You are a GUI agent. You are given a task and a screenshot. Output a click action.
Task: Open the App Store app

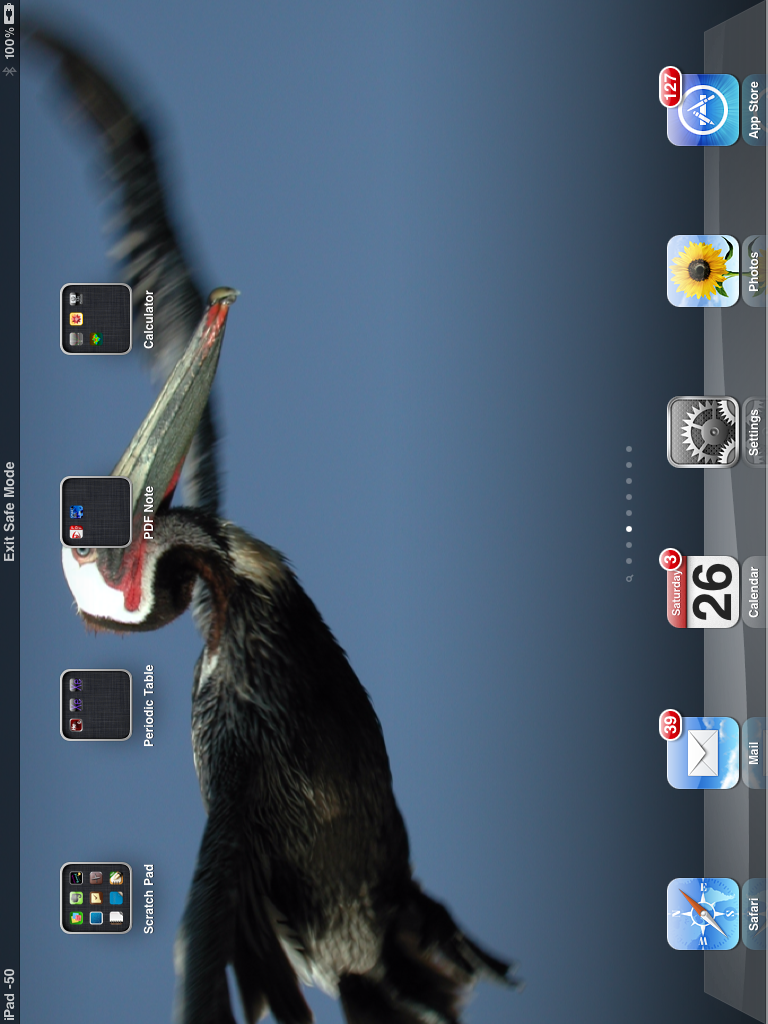[x=703, y=110]
